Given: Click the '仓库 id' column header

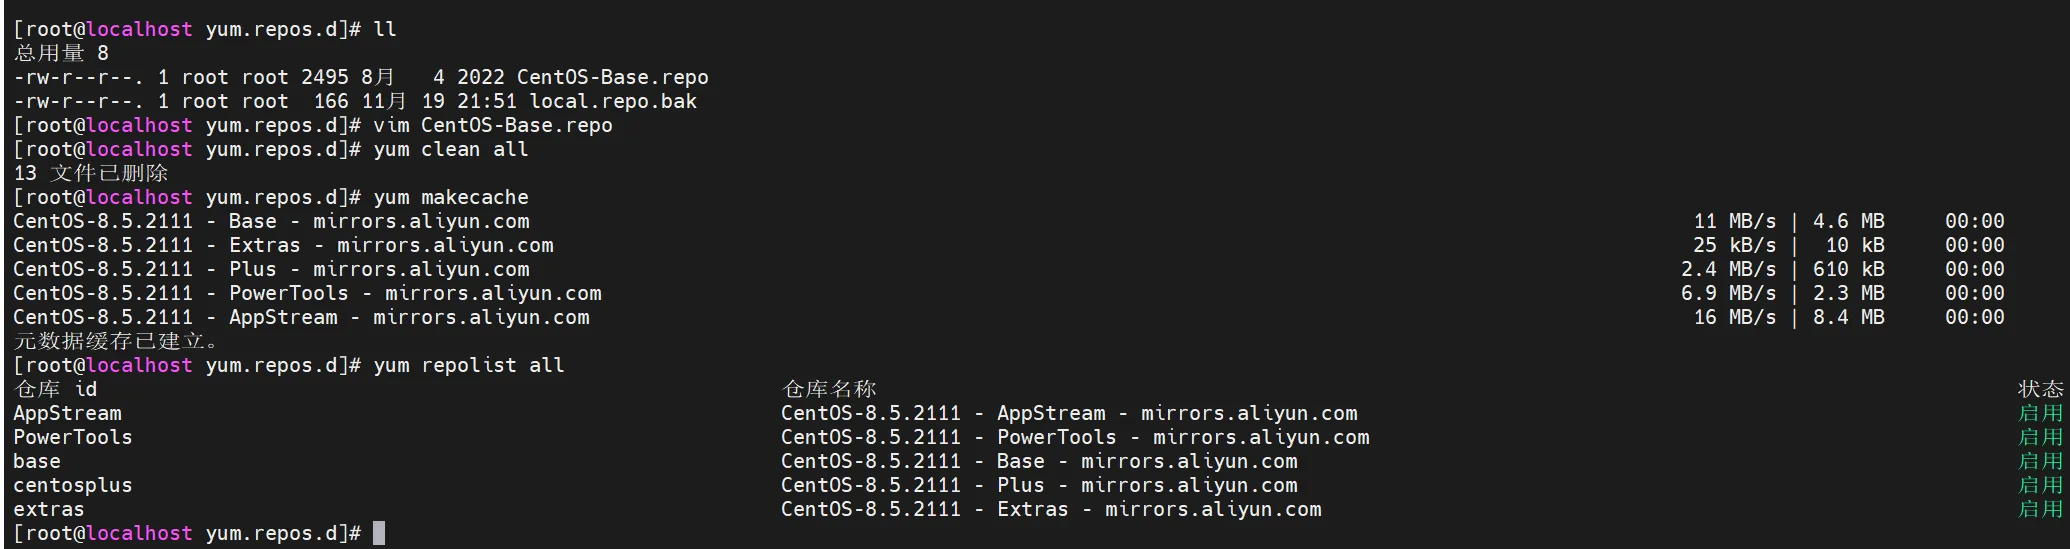Looking at the screenshot, I should coord(55,389).
